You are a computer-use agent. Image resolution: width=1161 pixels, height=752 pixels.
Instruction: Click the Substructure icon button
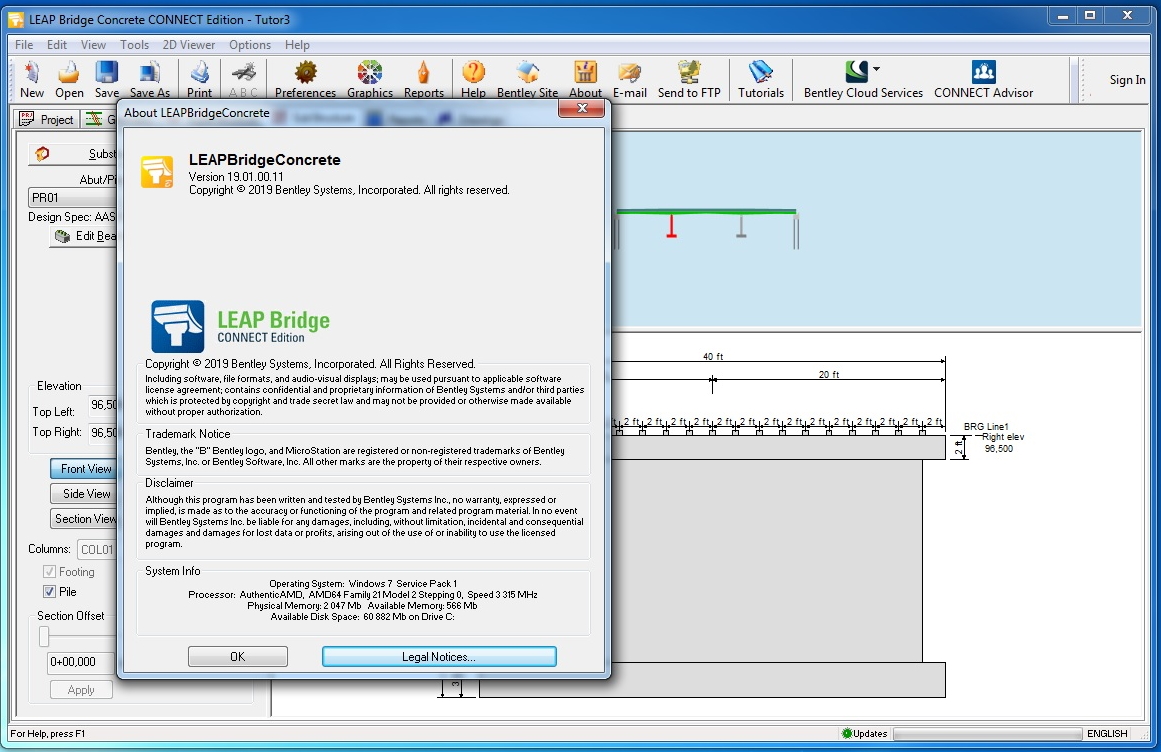coord(73,154)
